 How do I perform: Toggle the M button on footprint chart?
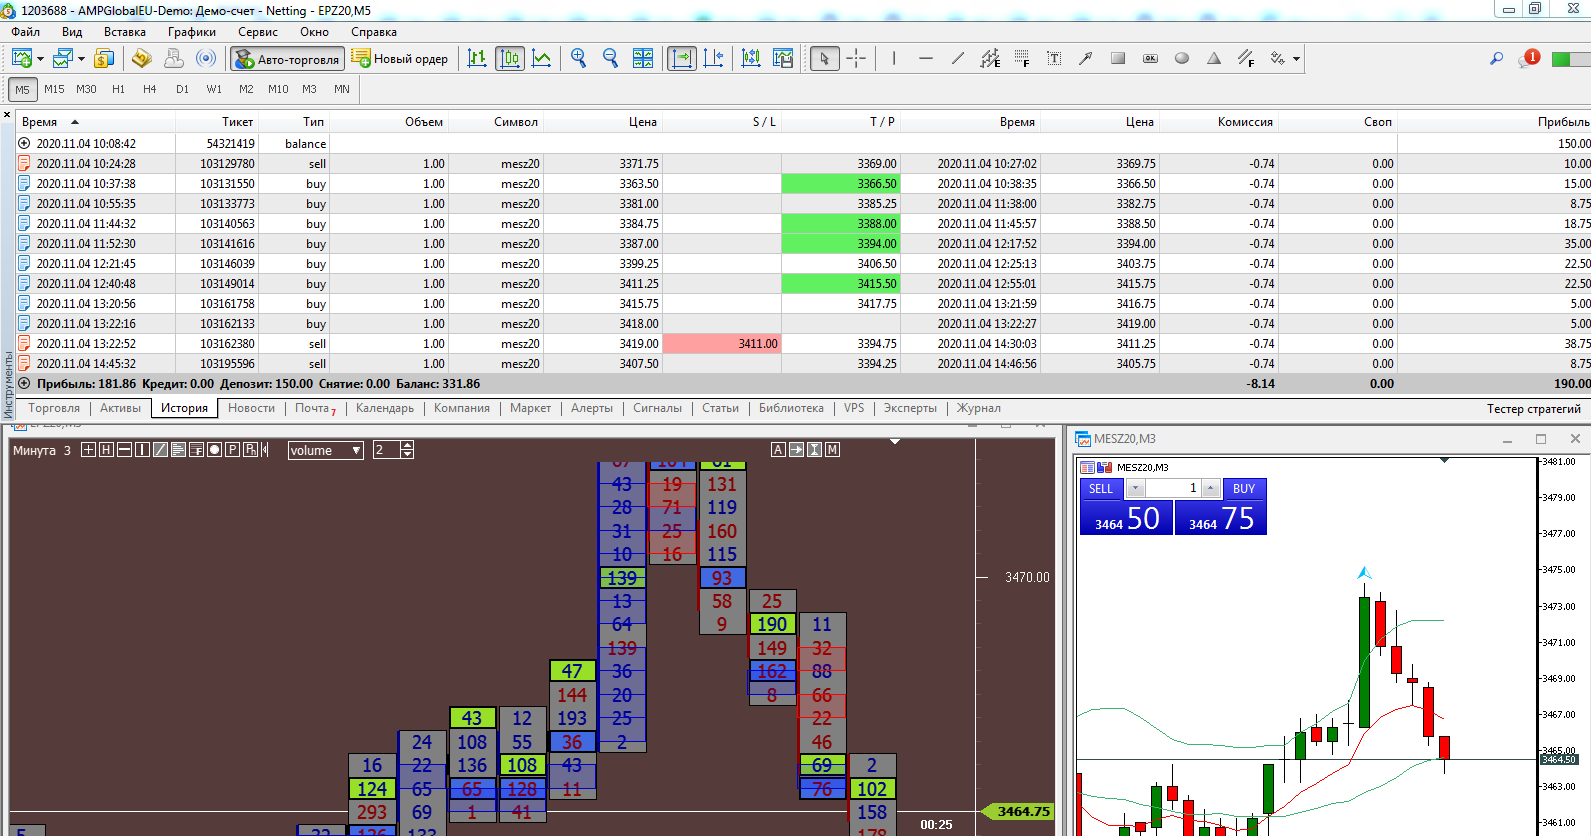pyautogui.click(x=832, y=450)
